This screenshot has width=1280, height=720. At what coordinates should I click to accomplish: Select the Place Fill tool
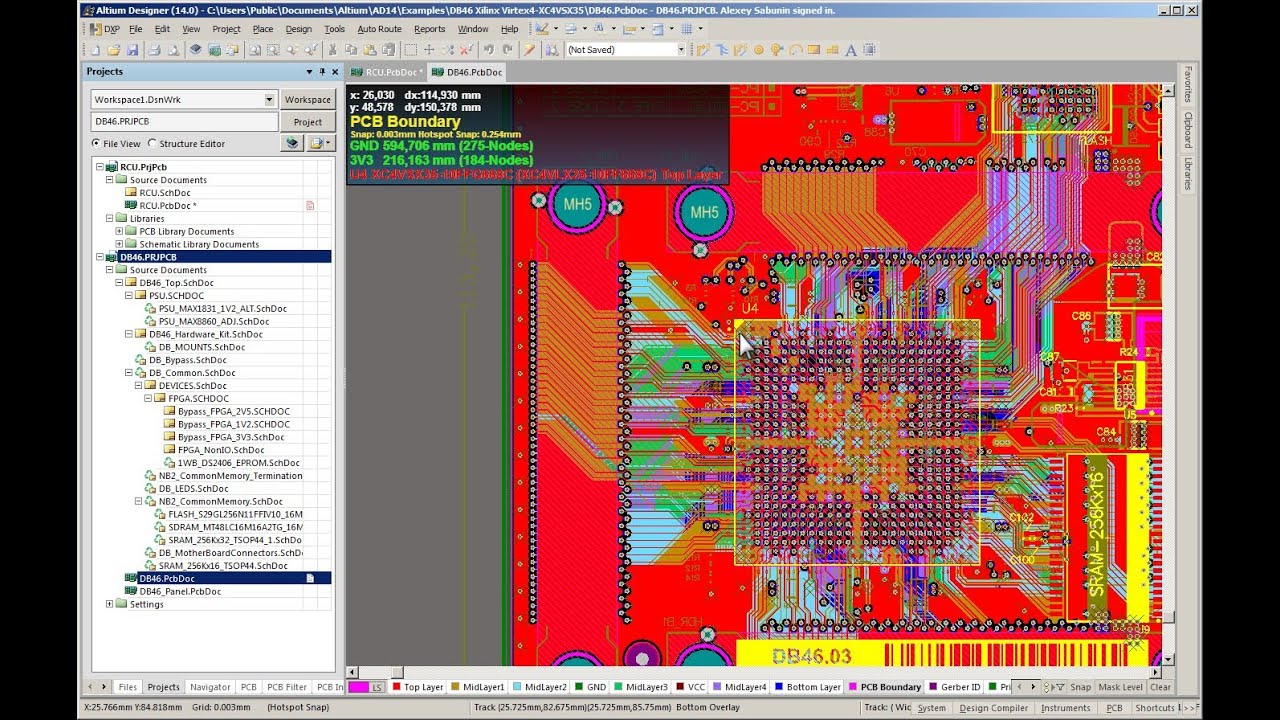813,50
